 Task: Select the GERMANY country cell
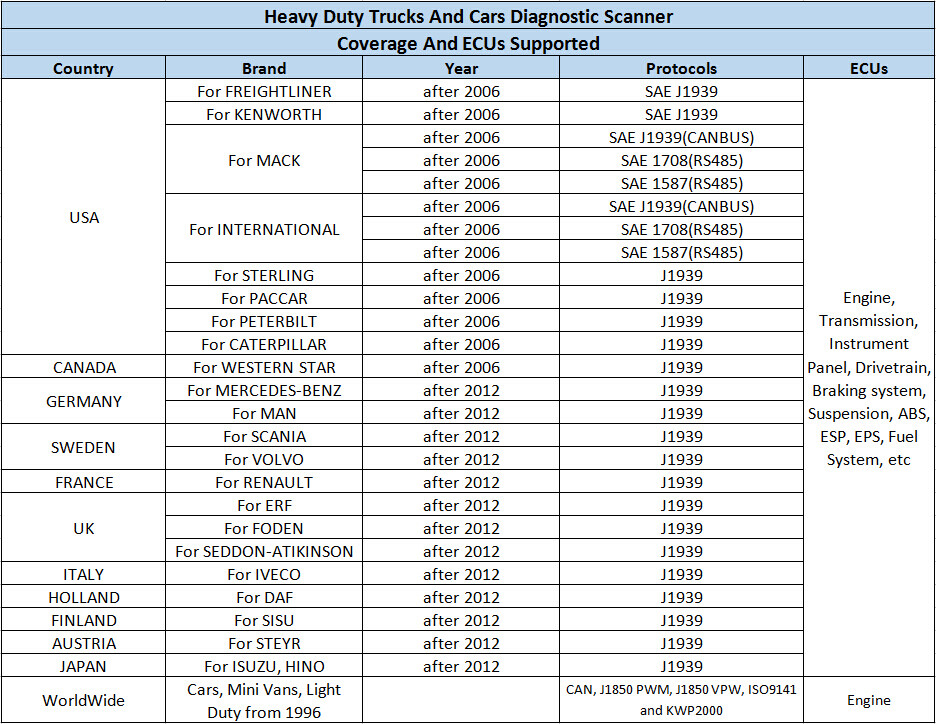point(83,401)
